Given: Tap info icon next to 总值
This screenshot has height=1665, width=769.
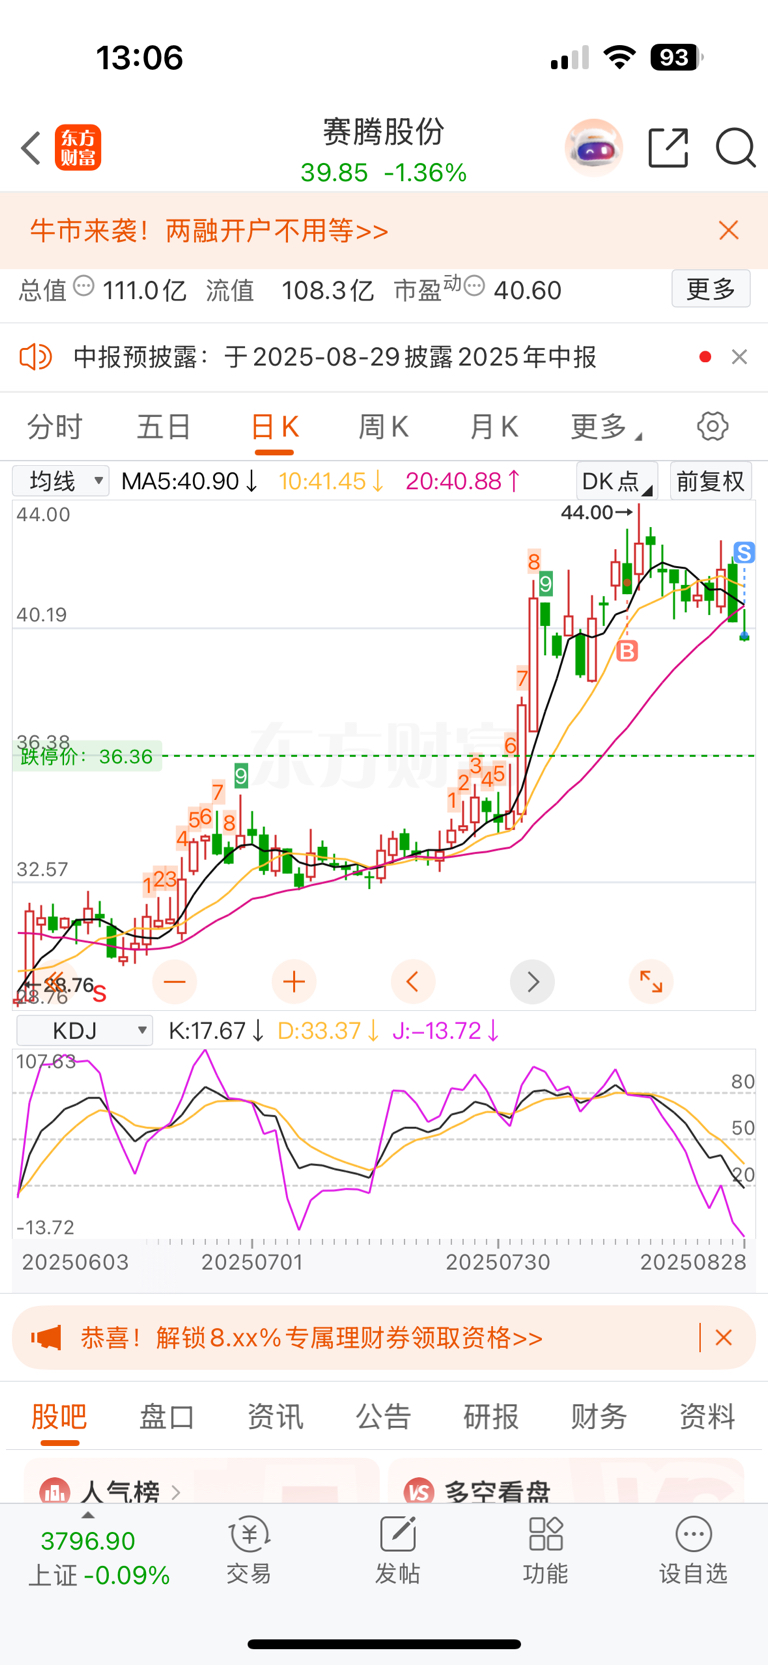Looking at the screenshot, I should coord(84,287).
